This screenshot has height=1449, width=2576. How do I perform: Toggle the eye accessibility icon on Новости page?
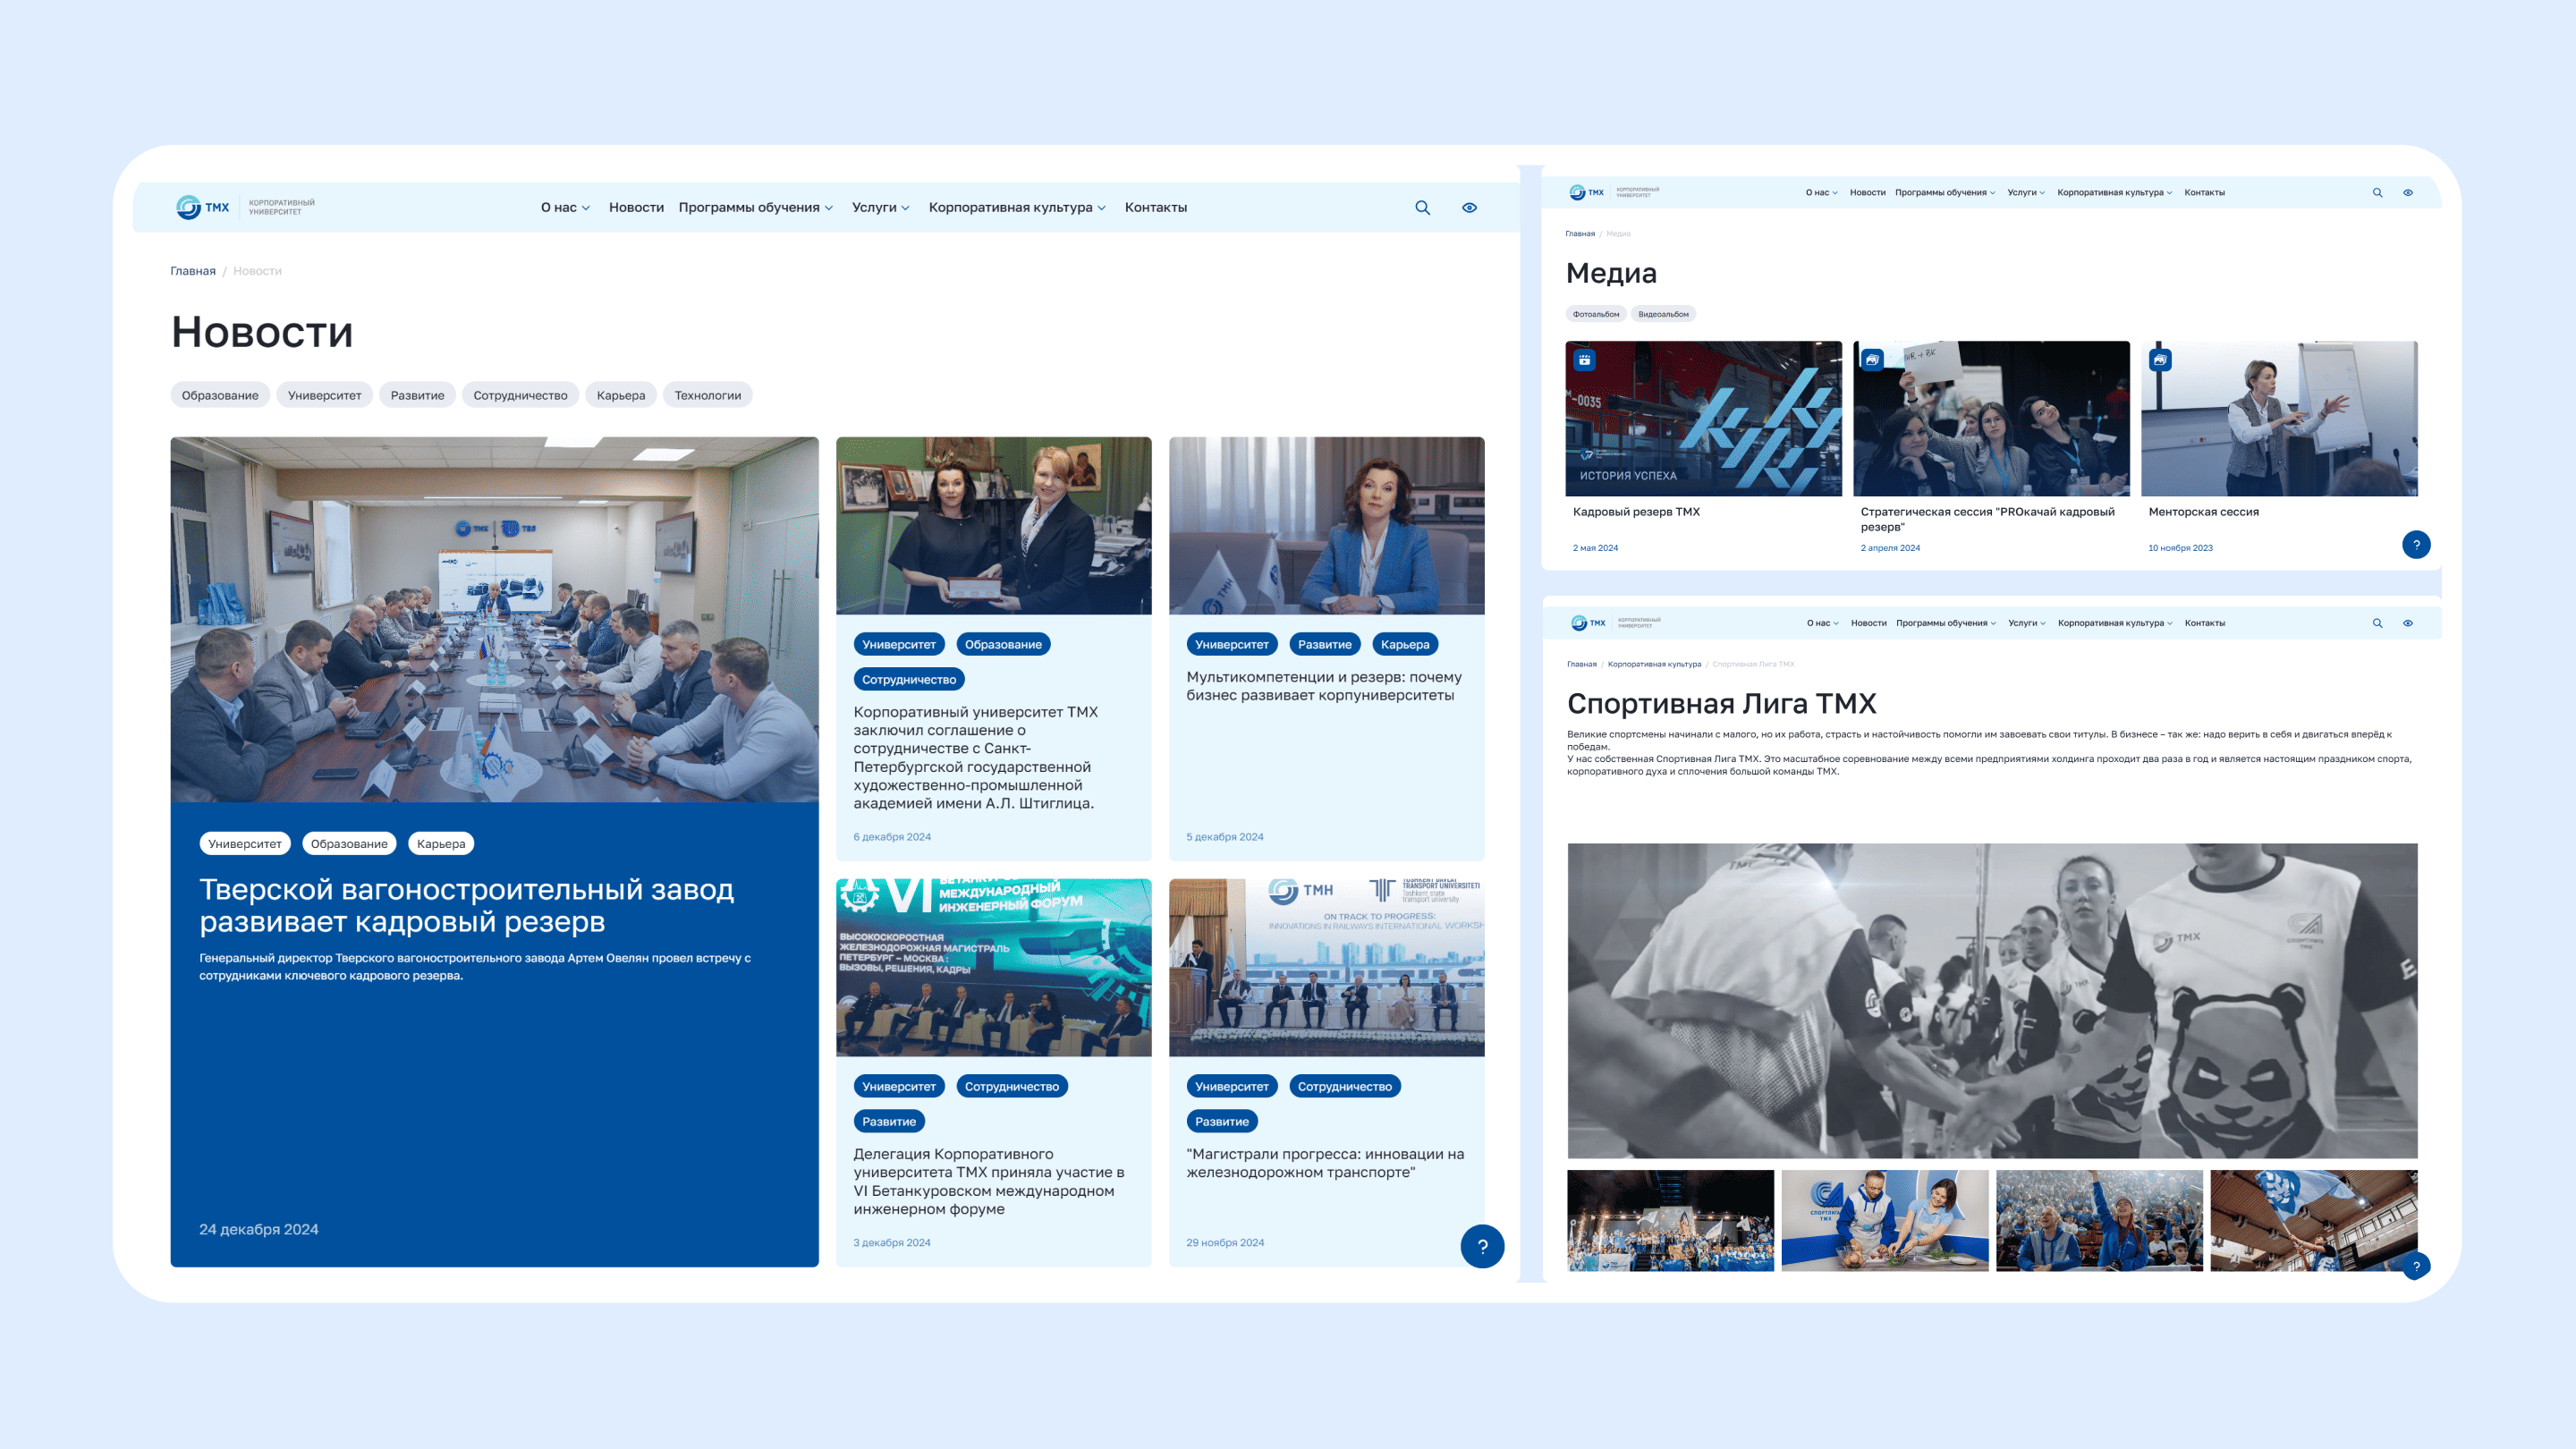click(x=1469, y=208)
